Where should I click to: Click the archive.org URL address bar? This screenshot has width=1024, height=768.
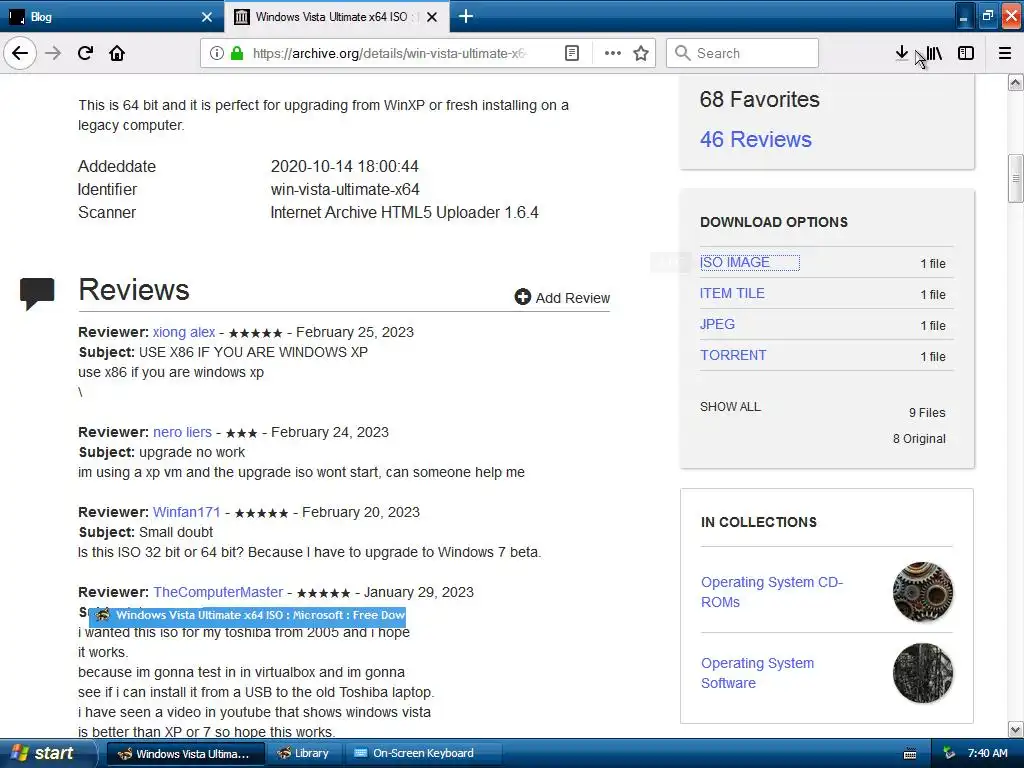[389, 53]
